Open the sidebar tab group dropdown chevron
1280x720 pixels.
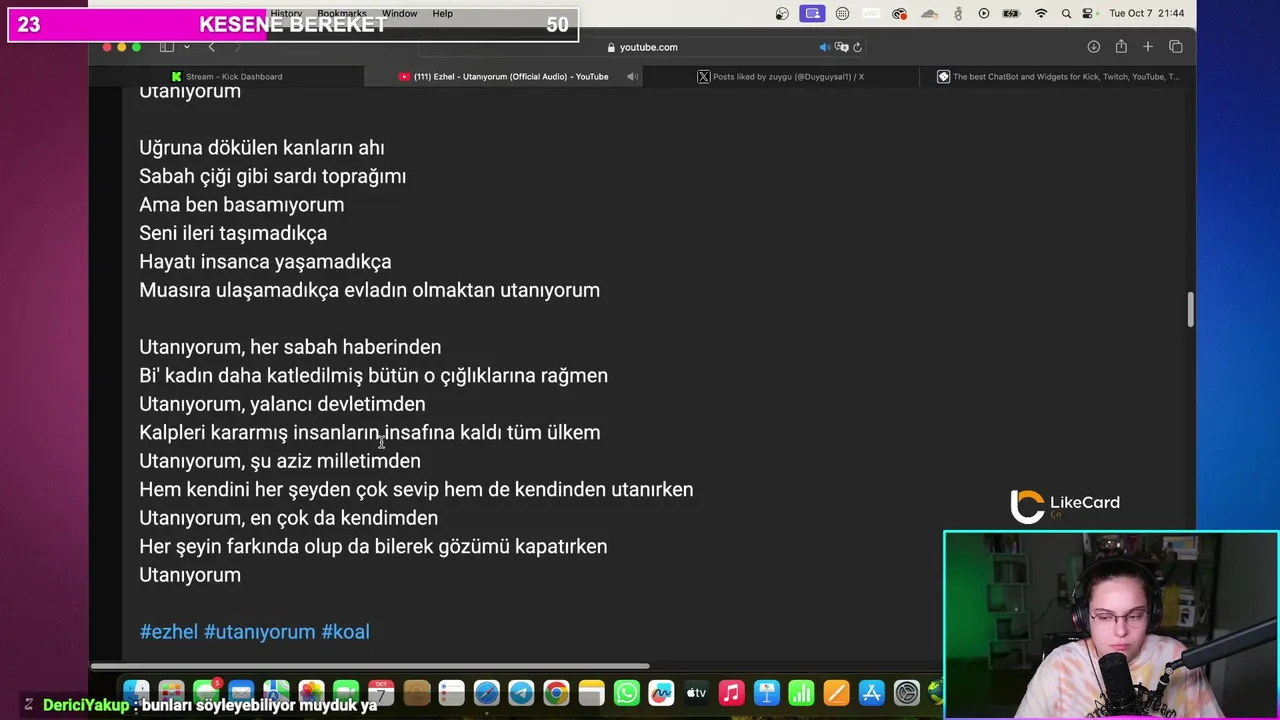pyautogui.click(x=186, y=47)
